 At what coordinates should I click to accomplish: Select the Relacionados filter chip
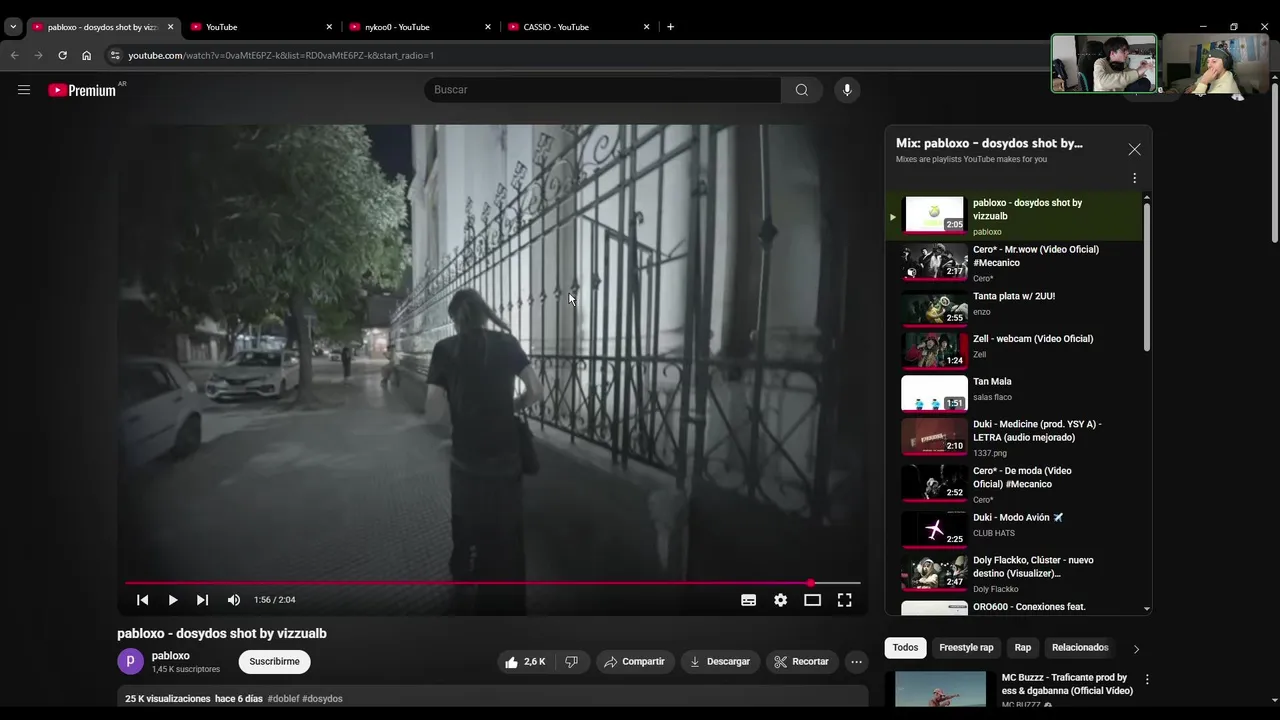[x=1080, y=648]
